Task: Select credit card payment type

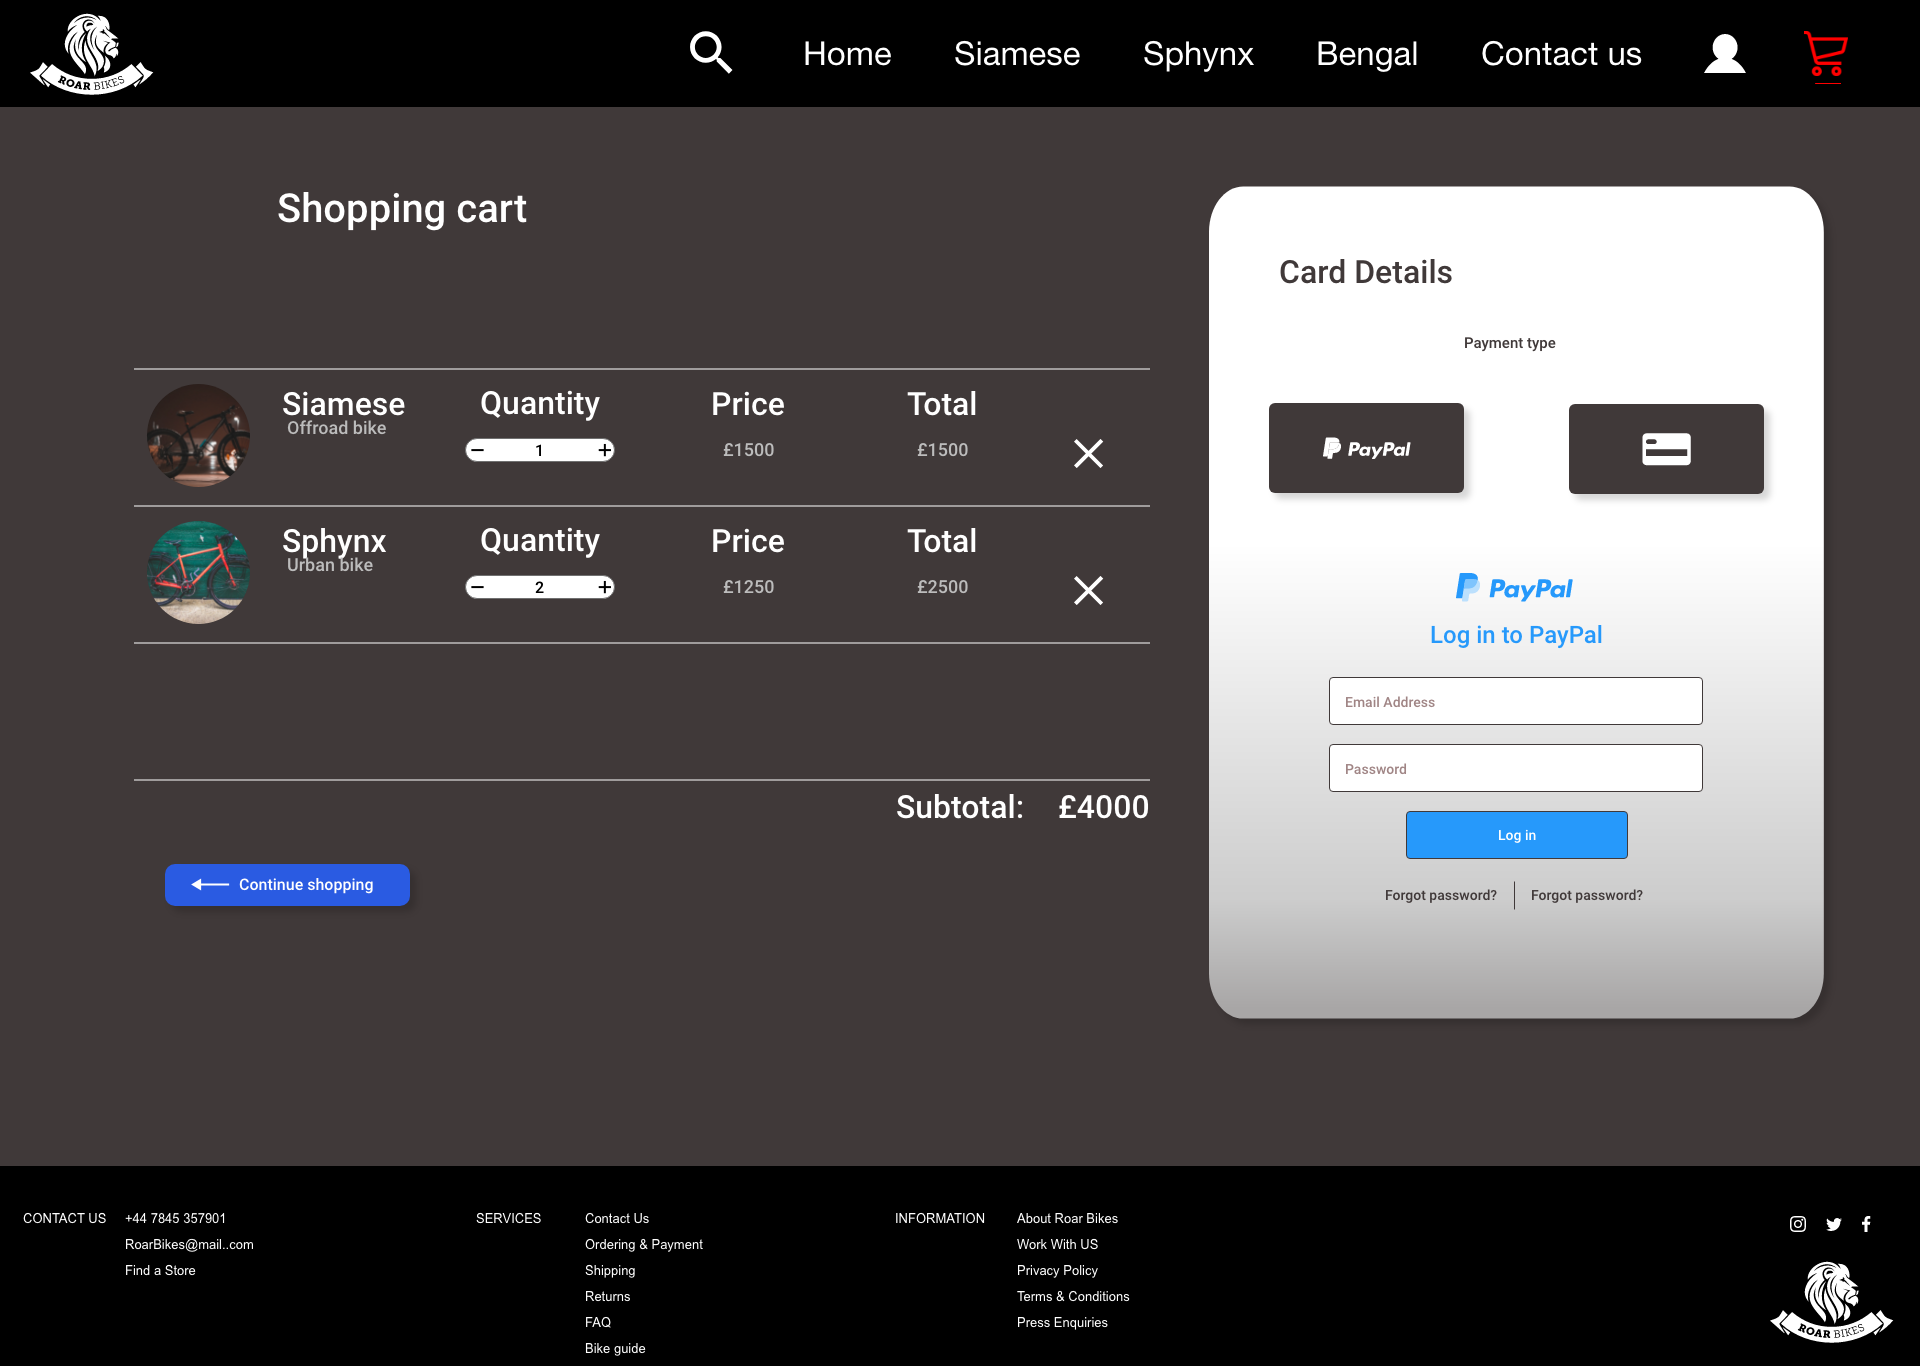Action: point(1665,449)
